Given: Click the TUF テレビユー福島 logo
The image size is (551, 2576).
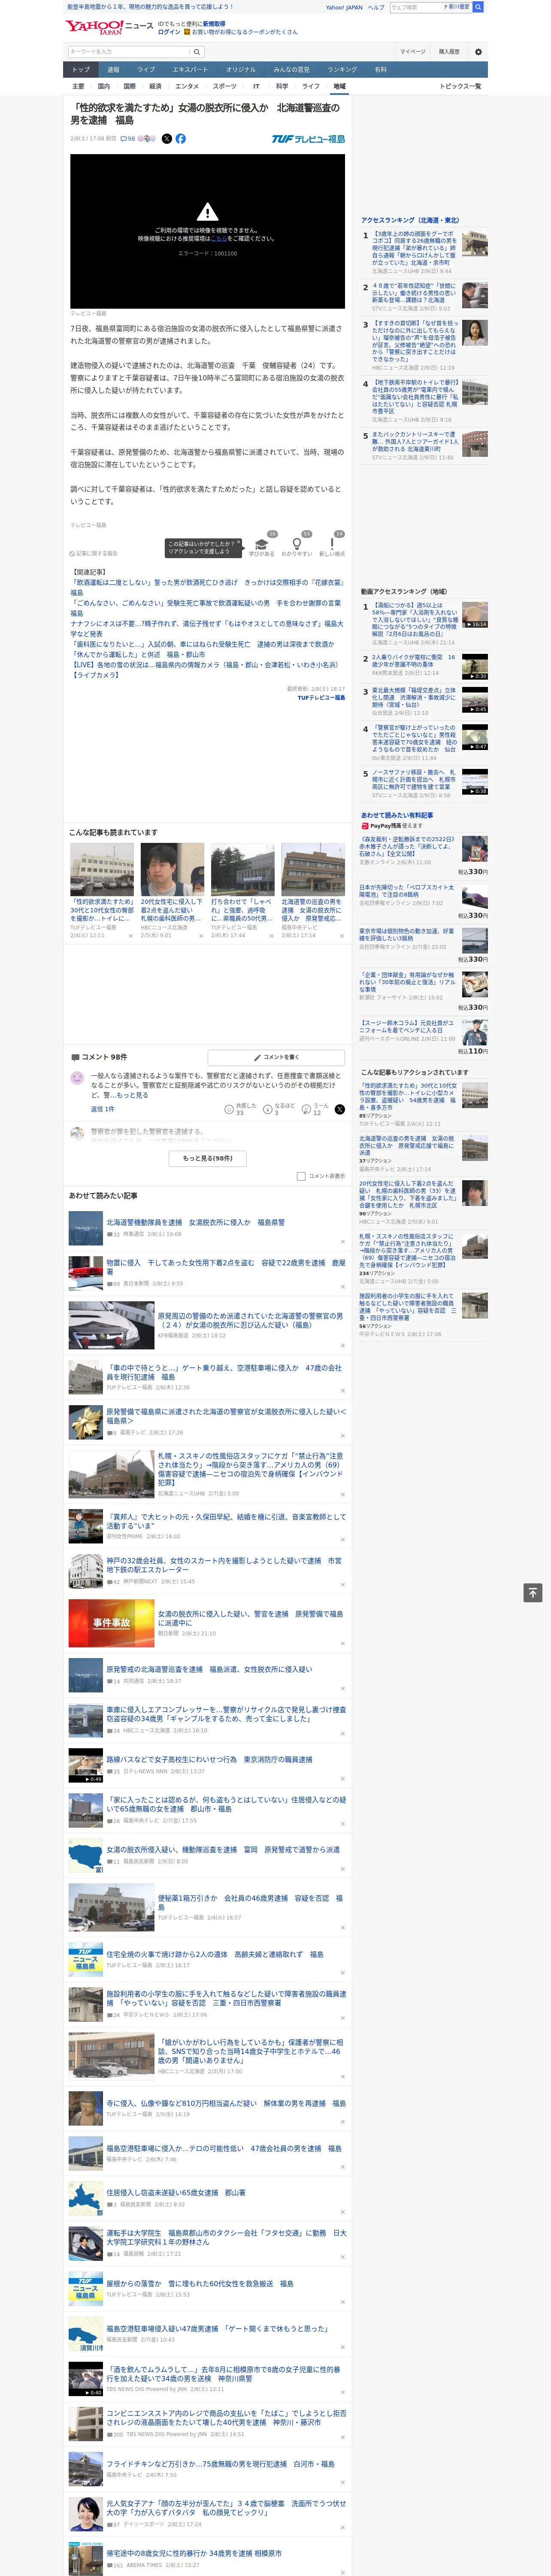Looking at the screenshot, I should 308,139.
